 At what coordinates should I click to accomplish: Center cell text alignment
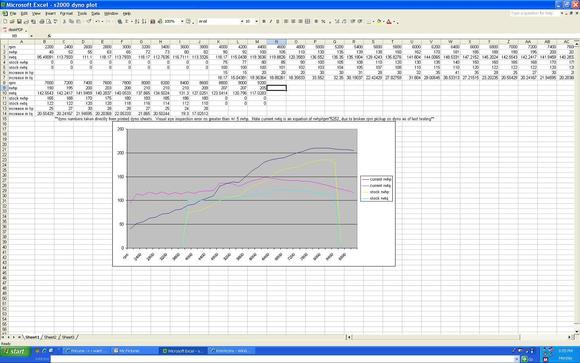point(293,21)
